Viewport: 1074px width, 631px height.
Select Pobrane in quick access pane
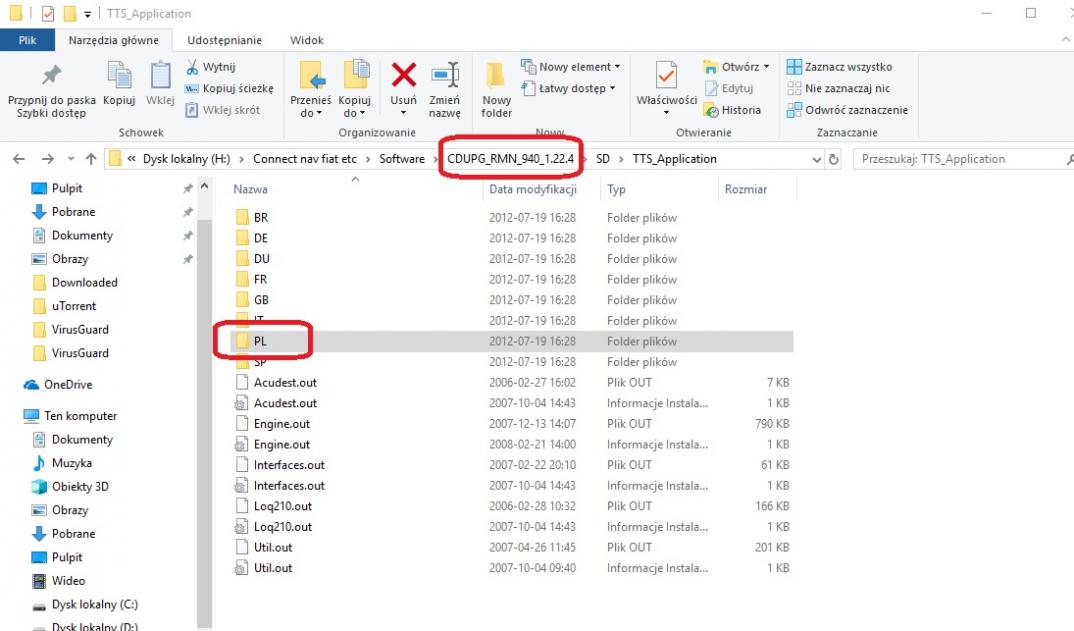pyautogui.click(x=73, y=212)
